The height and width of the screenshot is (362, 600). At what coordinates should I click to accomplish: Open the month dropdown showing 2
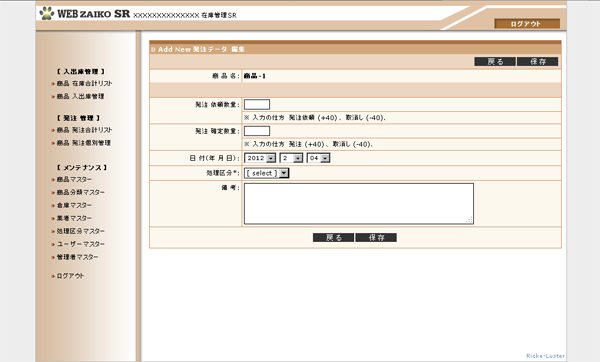click(291, 158)
